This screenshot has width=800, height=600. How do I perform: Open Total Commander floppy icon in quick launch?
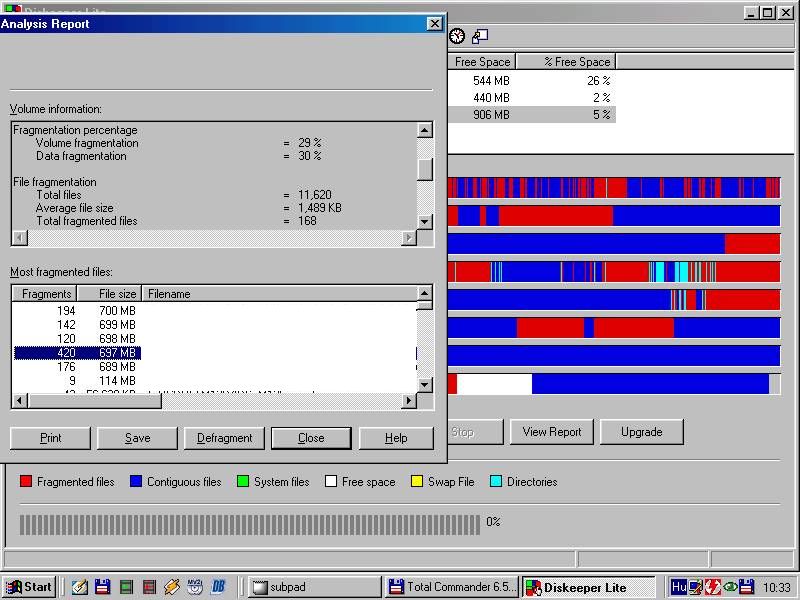(102, 587)
